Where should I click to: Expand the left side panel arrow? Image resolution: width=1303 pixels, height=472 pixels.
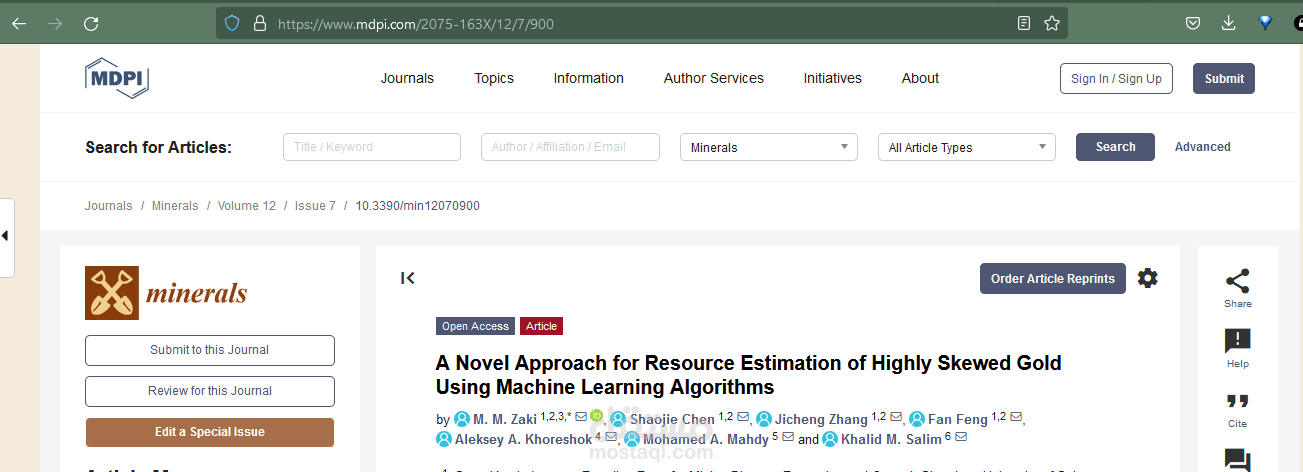coord(6,237)
